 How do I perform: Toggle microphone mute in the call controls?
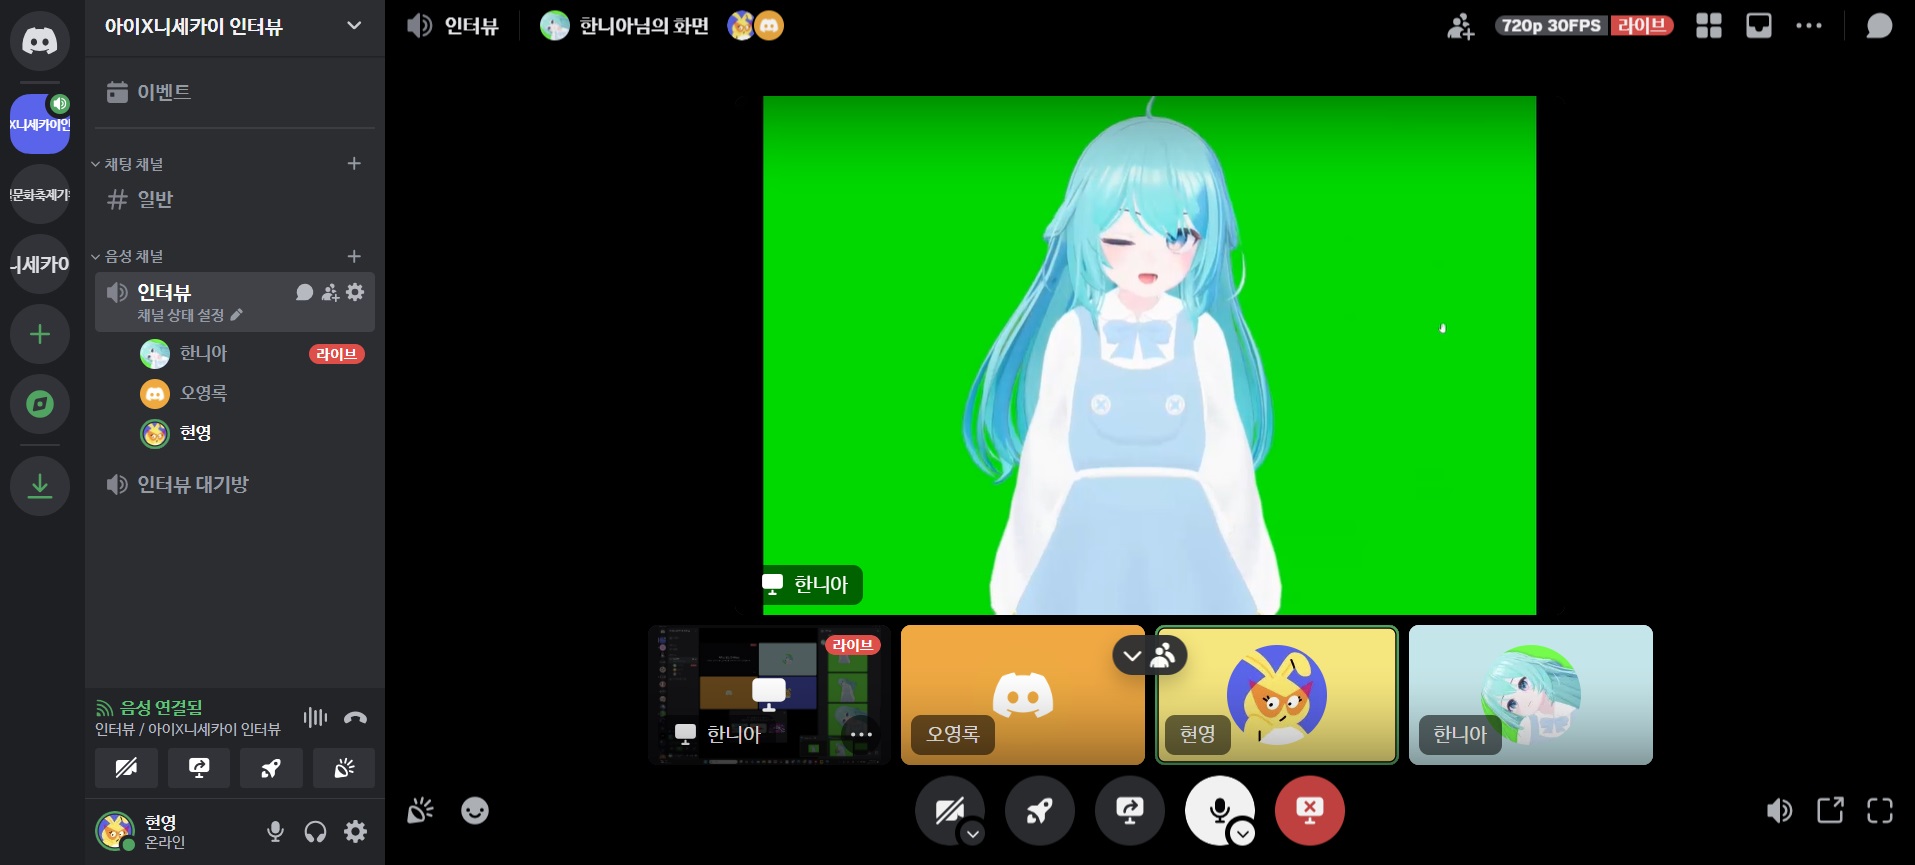point(1216,808)
